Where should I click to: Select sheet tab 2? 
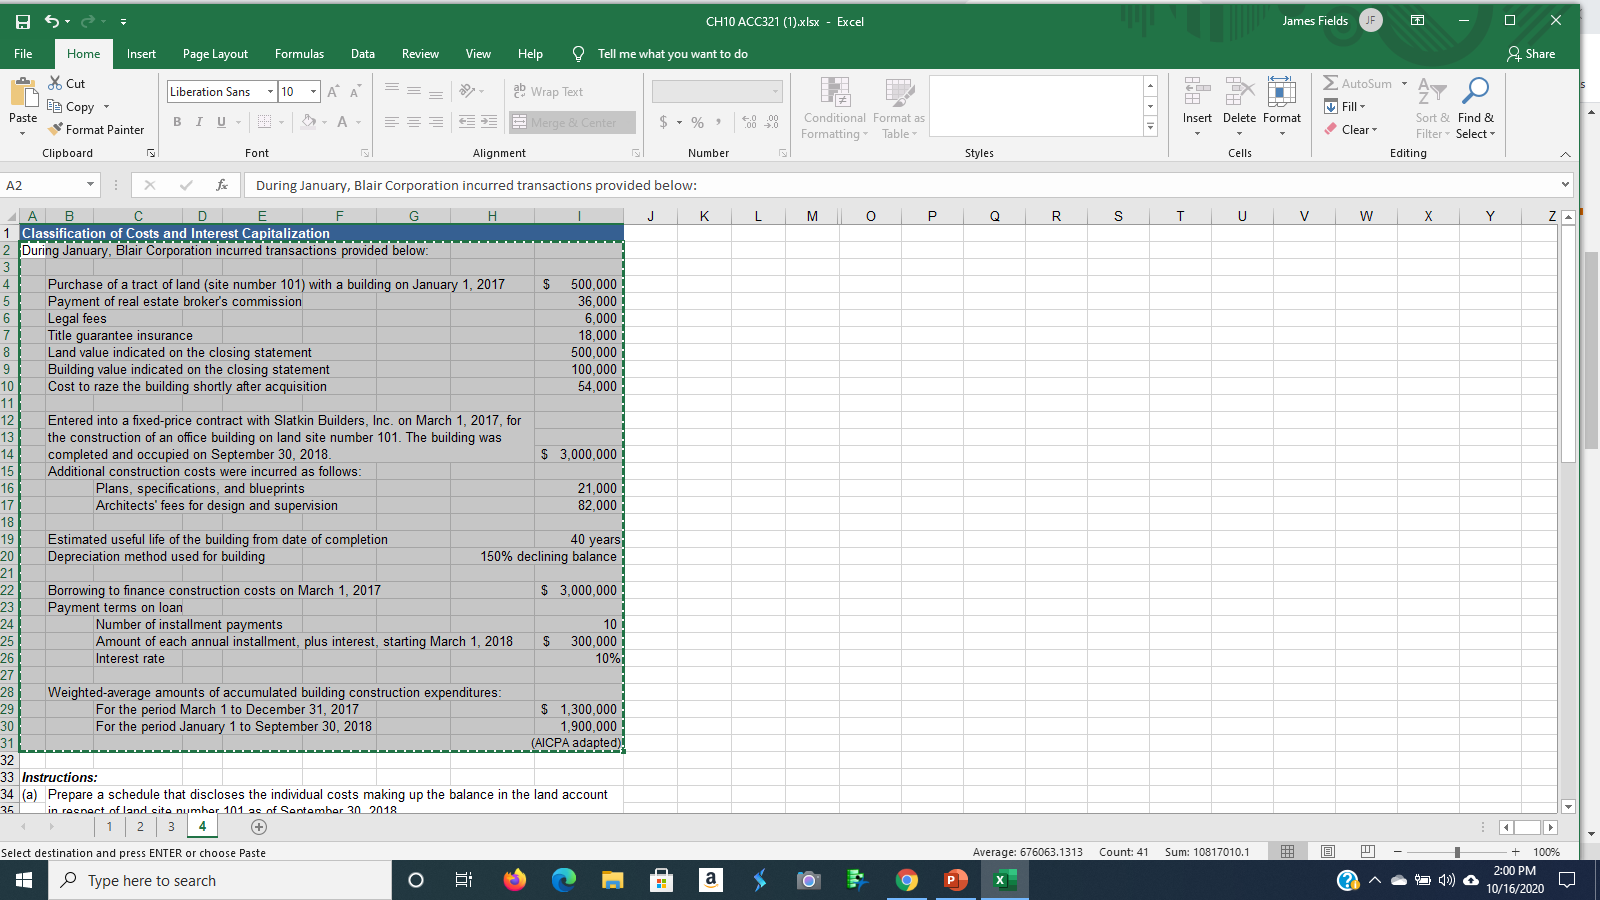point(140,826)
